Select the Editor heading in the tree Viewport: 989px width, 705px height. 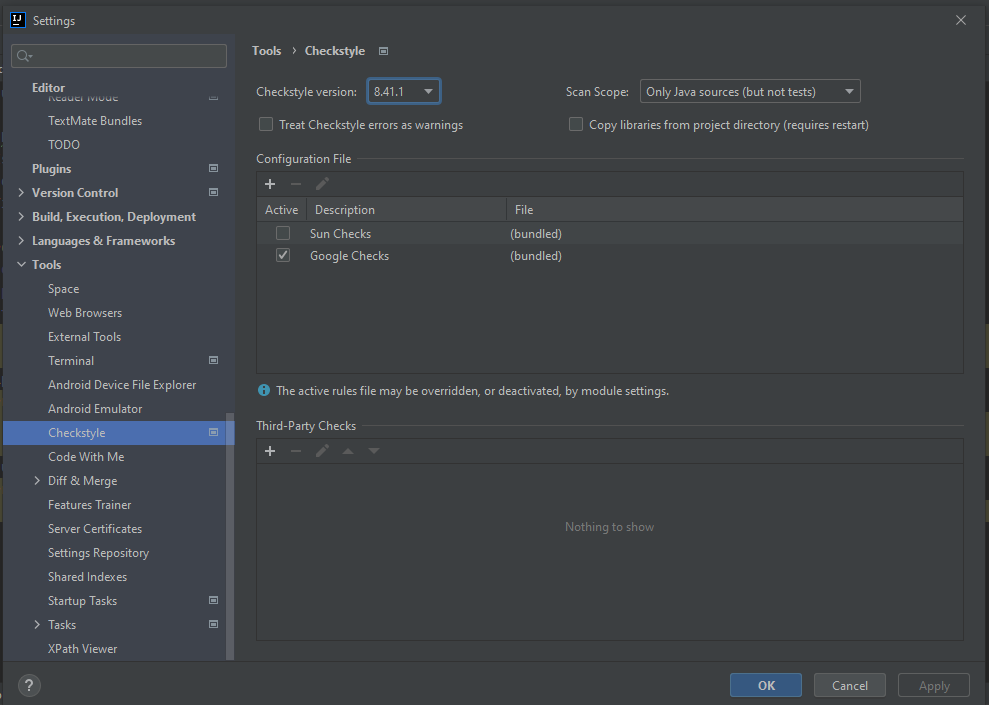(x=49, y=88)
